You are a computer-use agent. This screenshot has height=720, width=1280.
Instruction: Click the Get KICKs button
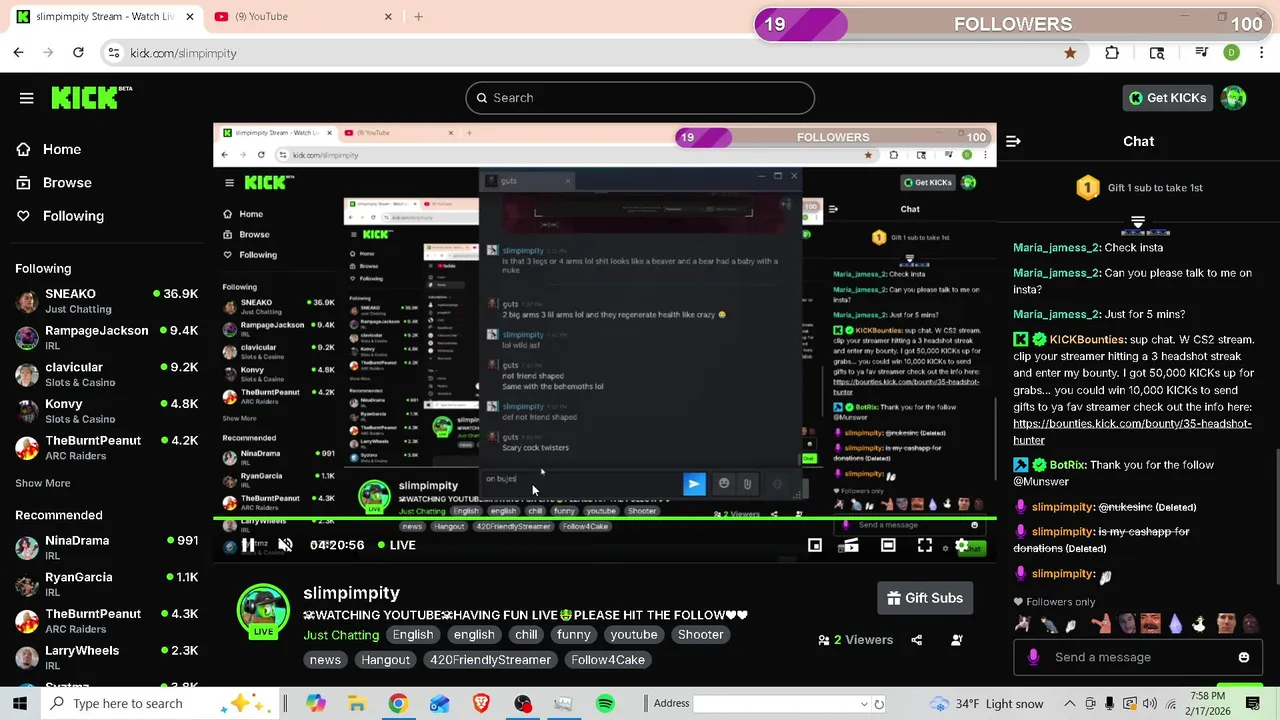(x=1167, y=98)
